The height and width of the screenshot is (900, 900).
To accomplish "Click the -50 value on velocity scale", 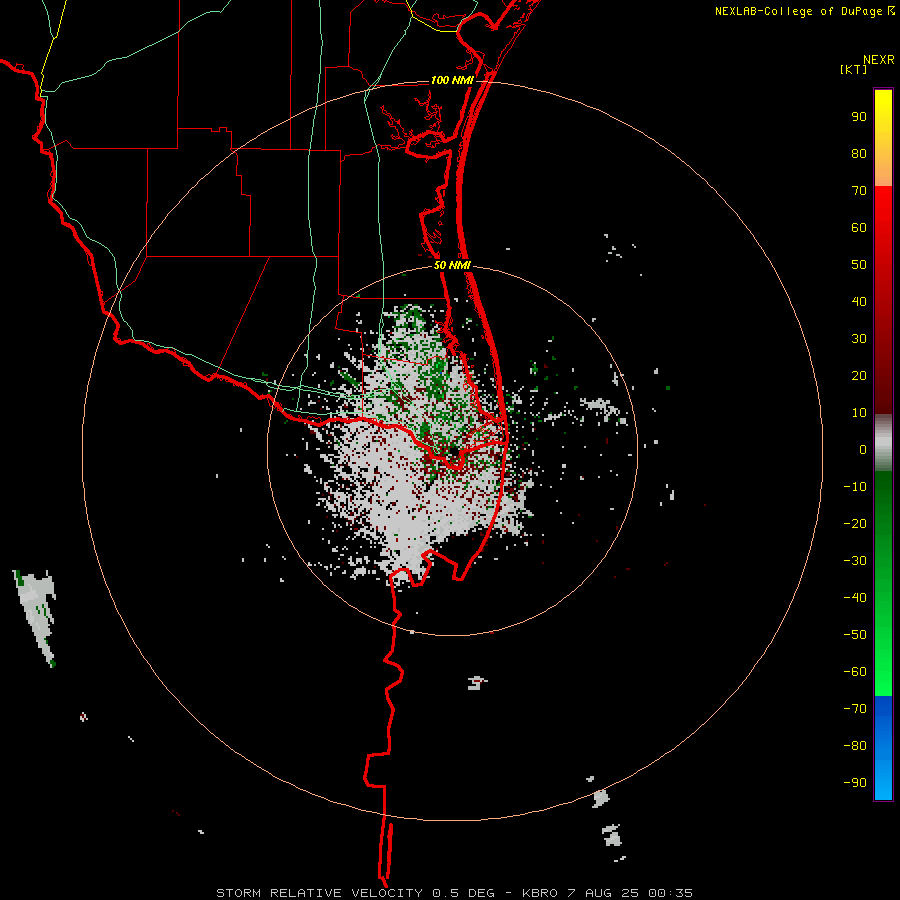I will (x=855, y=635).
